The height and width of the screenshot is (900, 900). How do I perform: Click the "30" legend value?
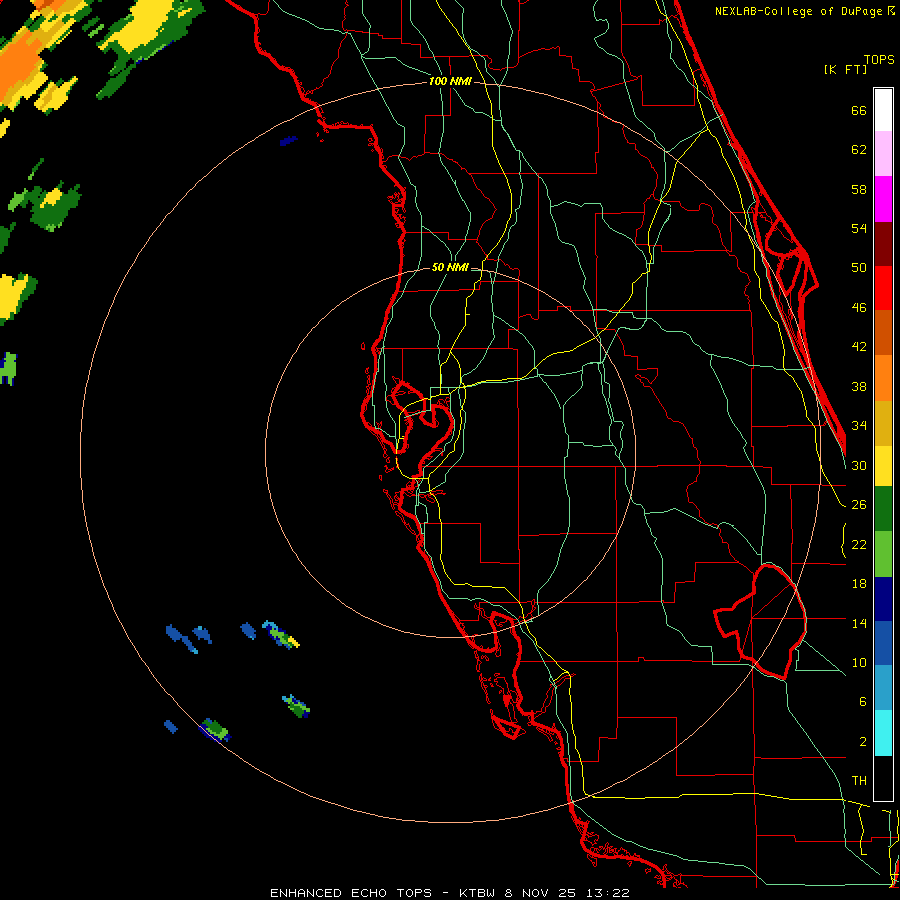[859, 465]
